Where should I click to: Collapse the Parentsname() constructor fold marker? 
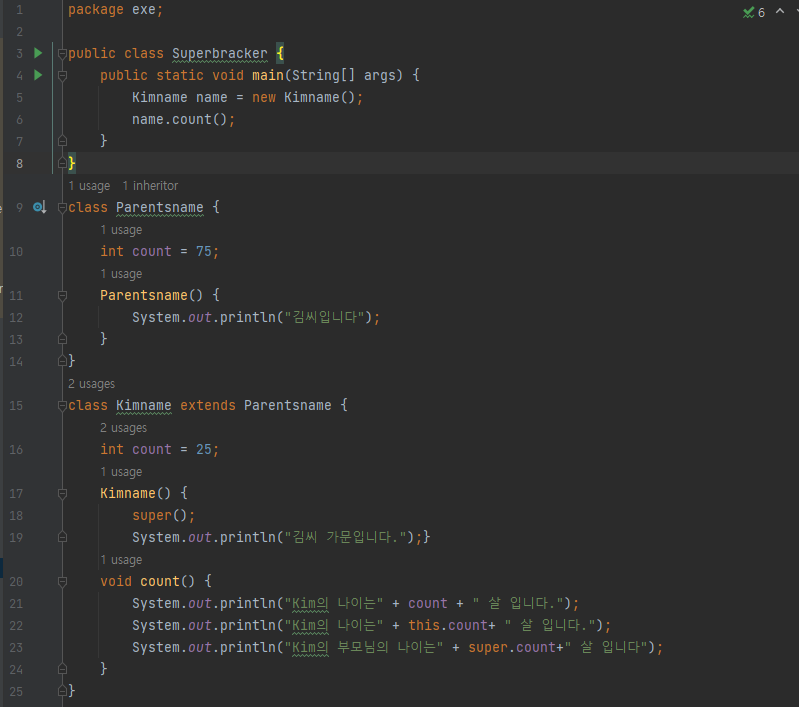62,296
